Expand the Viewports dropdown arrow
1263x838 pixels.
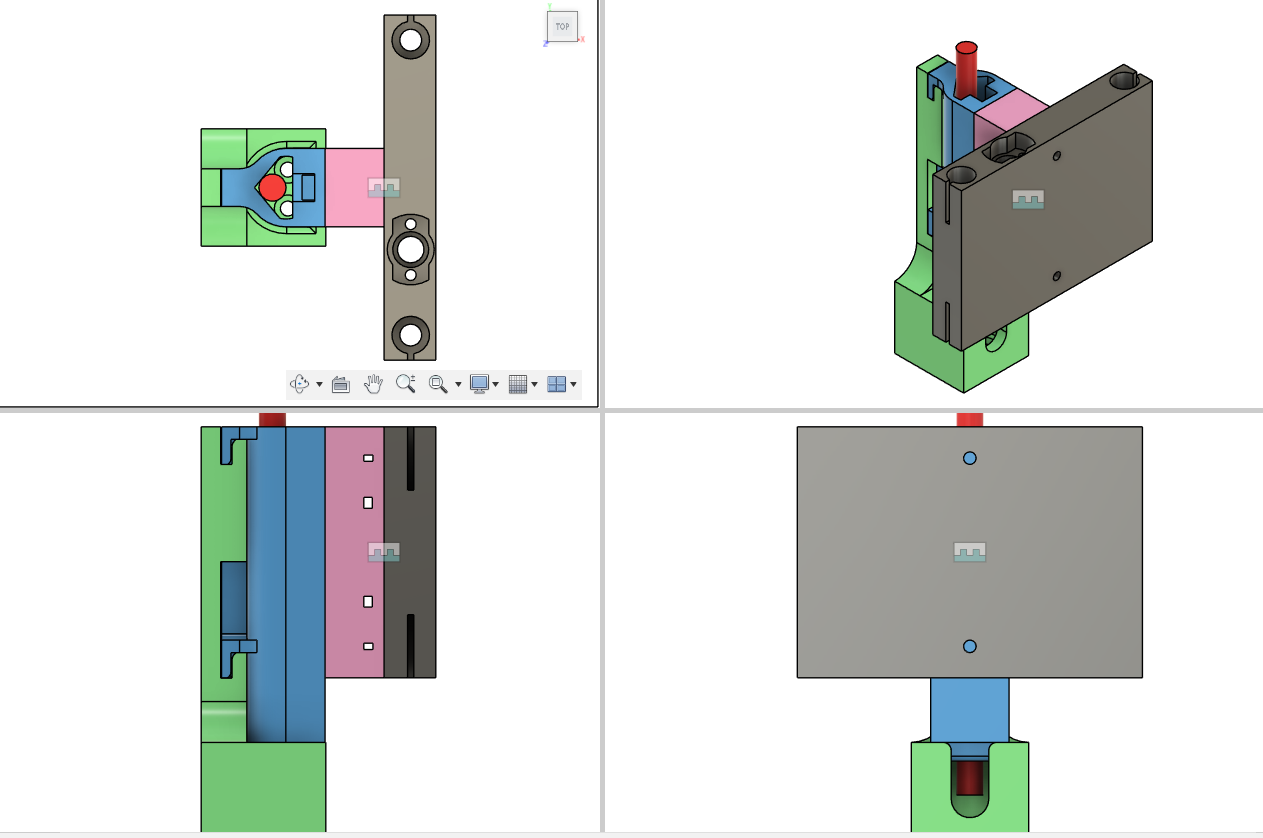573,385
